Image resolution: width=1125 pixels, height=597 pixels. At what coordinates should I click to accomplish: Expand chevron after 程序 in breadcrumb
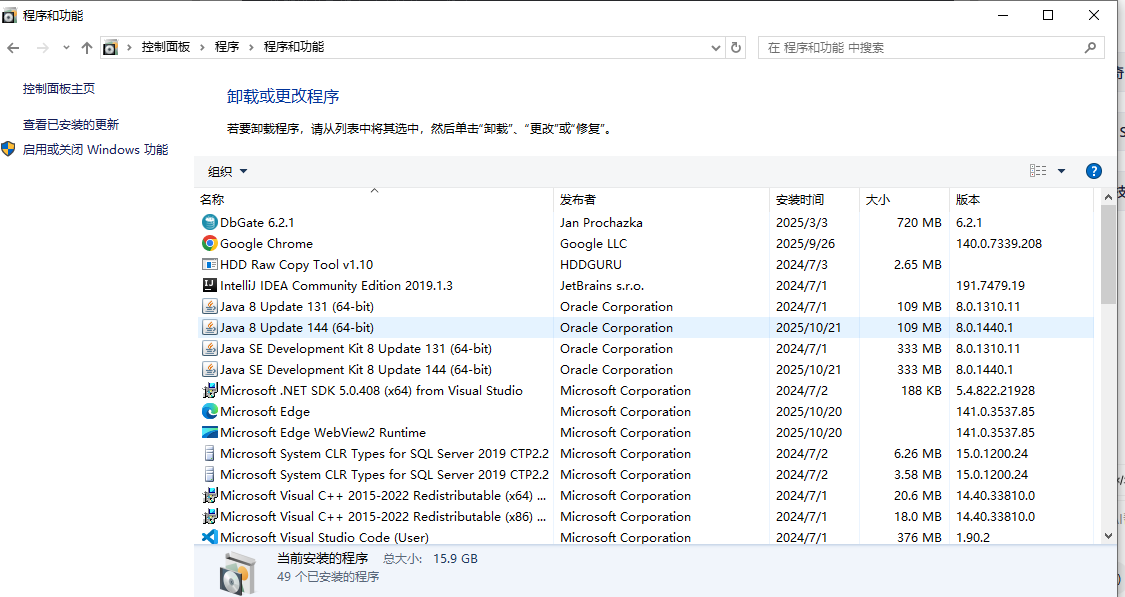pyautogui.click(x=251, y=47)
